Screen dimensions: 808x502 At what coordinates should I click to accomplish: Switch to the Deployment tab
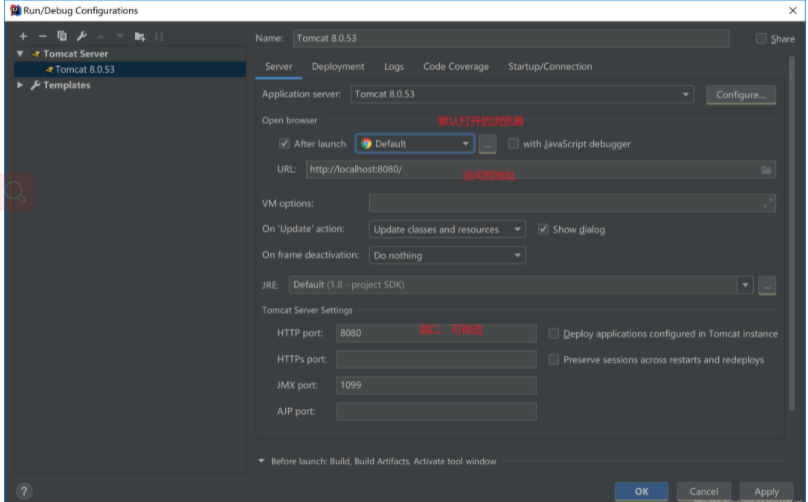338,66
